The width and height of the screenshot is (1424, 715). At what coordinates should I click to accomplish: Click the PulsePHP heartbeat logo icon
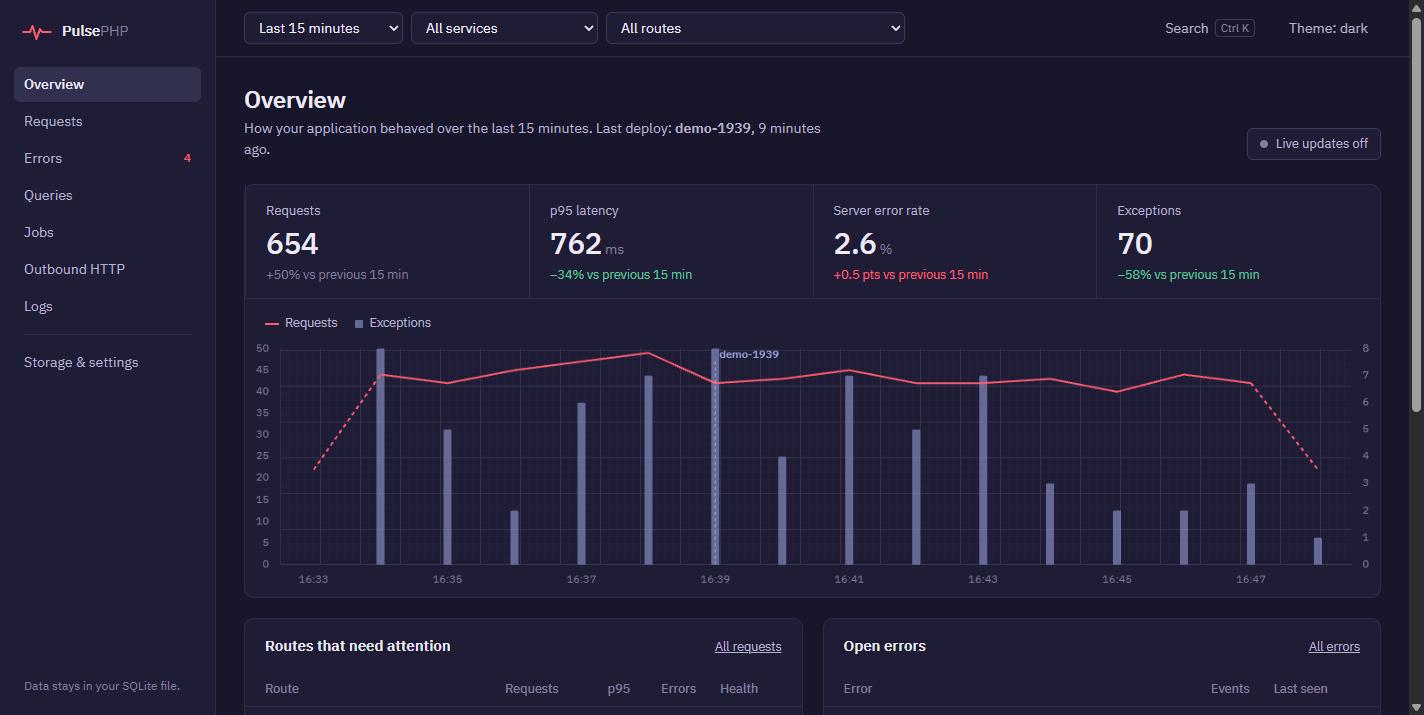pyautogui.click(x=37, y=31)
